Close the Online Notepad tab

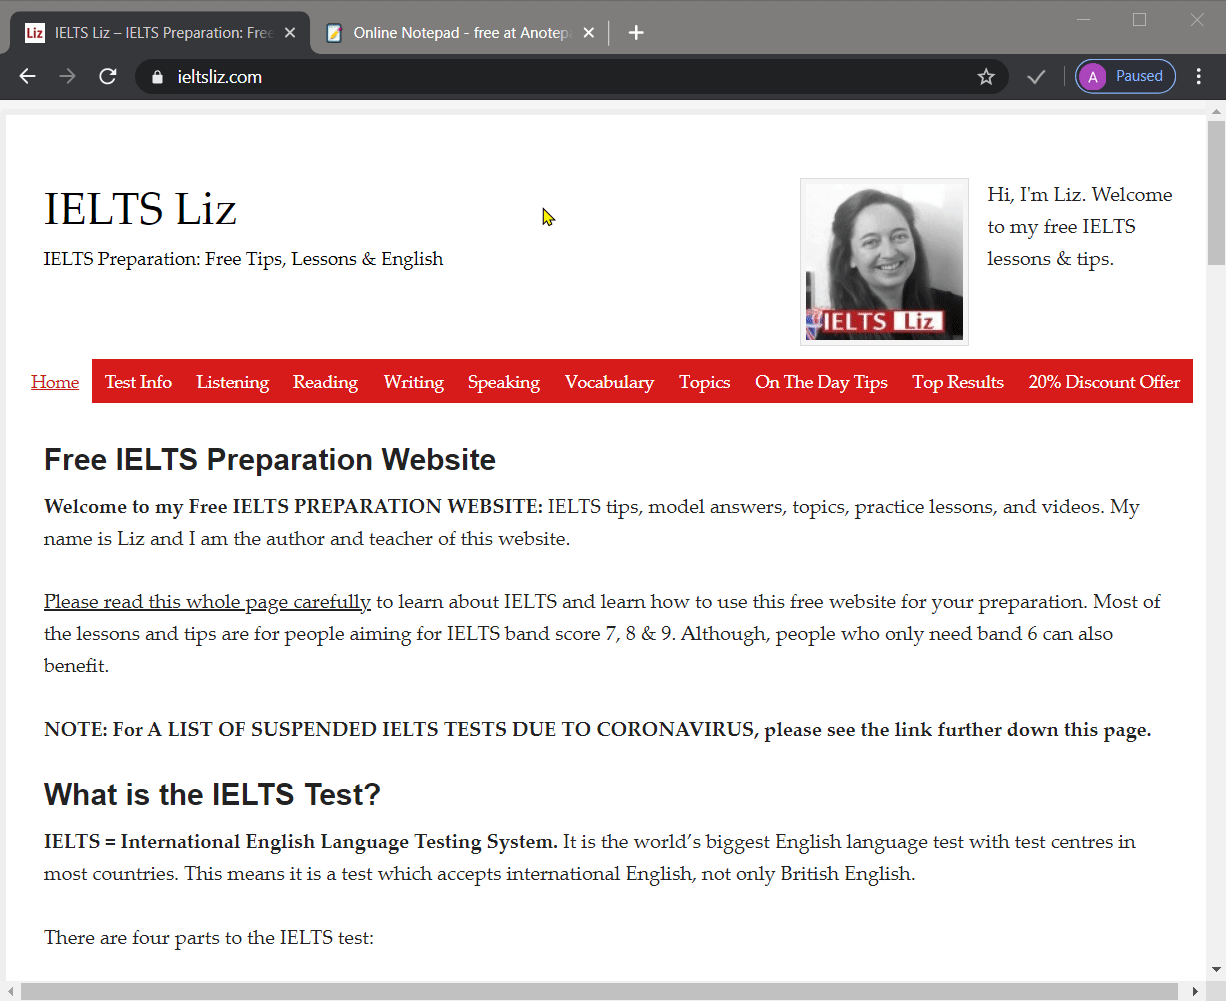click(589, 33)
